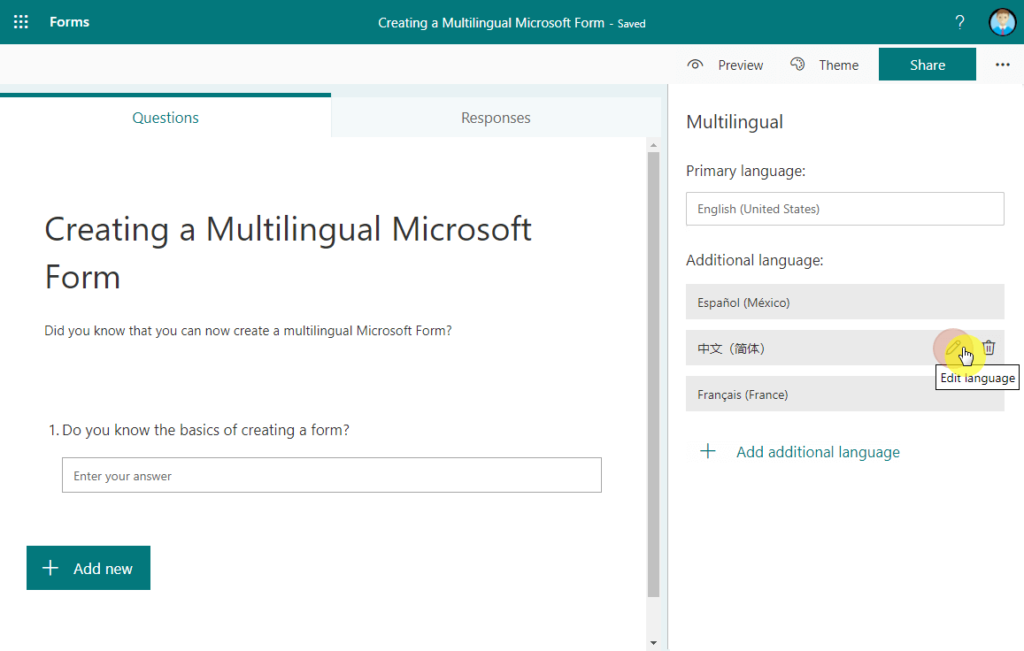The height and width of the screenshot is (651, 1024).
Task: Click Add additional language link
Action: (x=818, y=452)
